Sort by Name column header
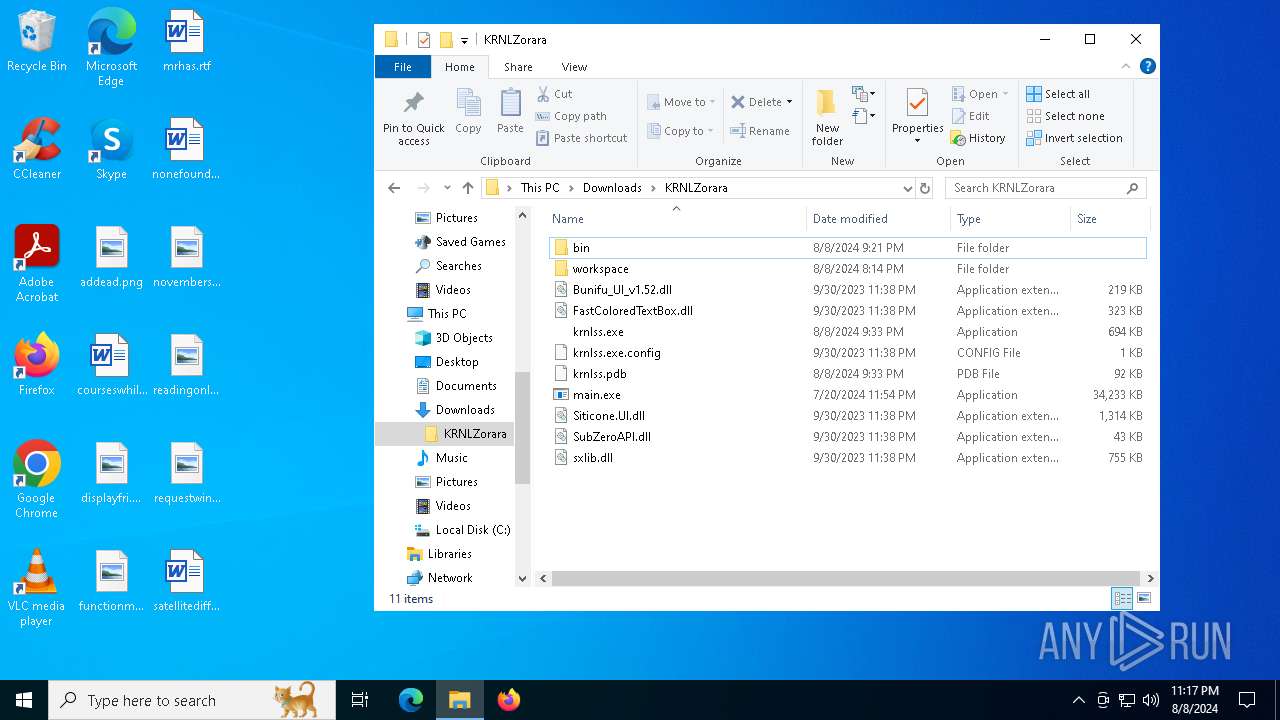This screenshot has width=1280, height=720. point(676,219)
